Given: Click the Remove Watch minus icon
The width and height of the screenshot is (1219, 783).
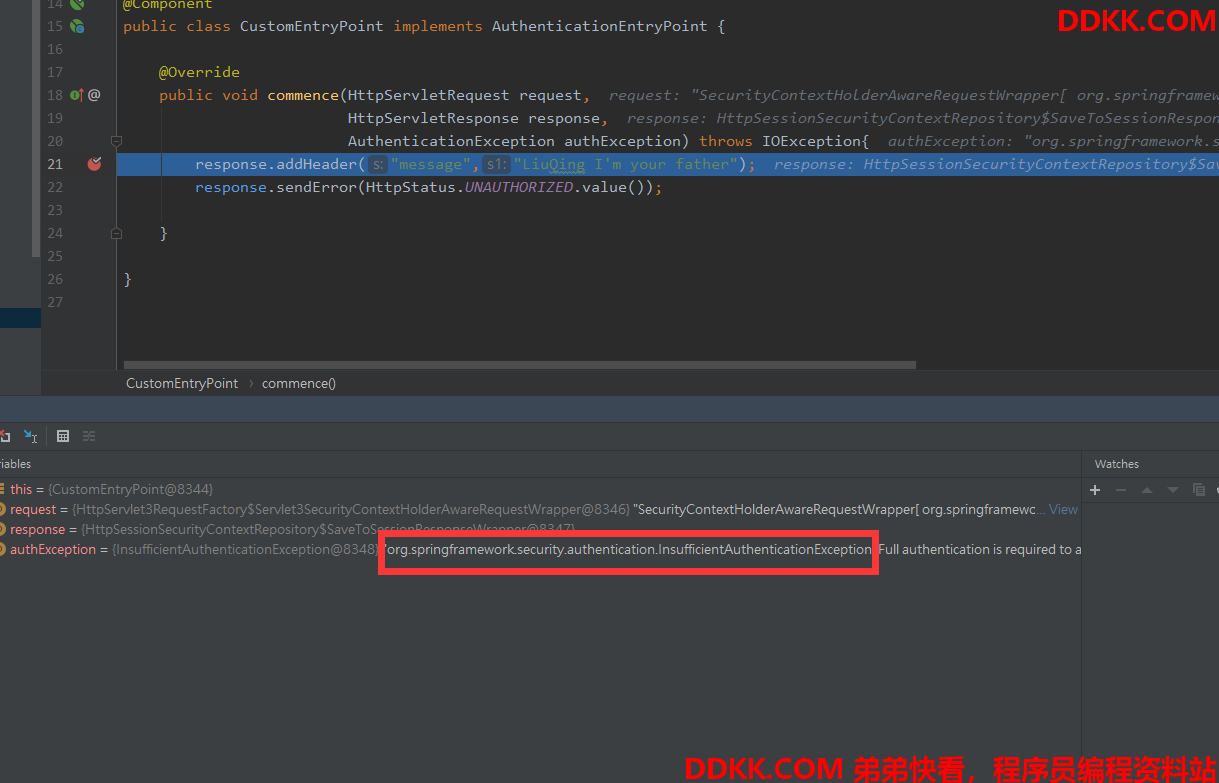Looking at the screenshot, I should point(1121,490).
